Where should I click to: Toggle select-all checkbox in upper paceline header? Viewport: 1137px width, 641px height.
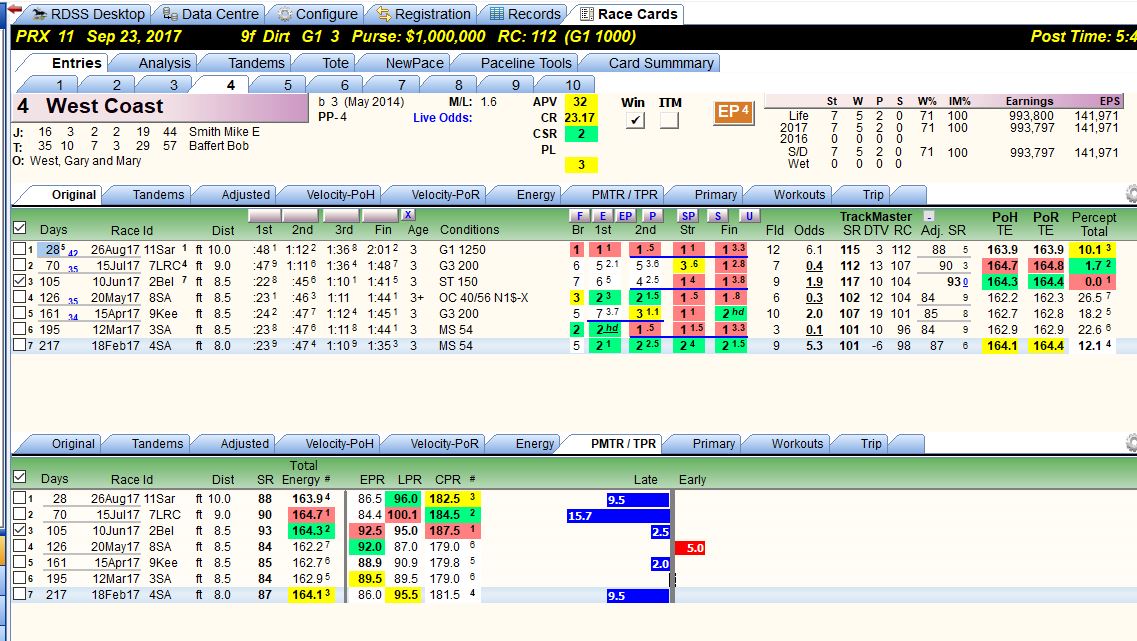(20, 228)
